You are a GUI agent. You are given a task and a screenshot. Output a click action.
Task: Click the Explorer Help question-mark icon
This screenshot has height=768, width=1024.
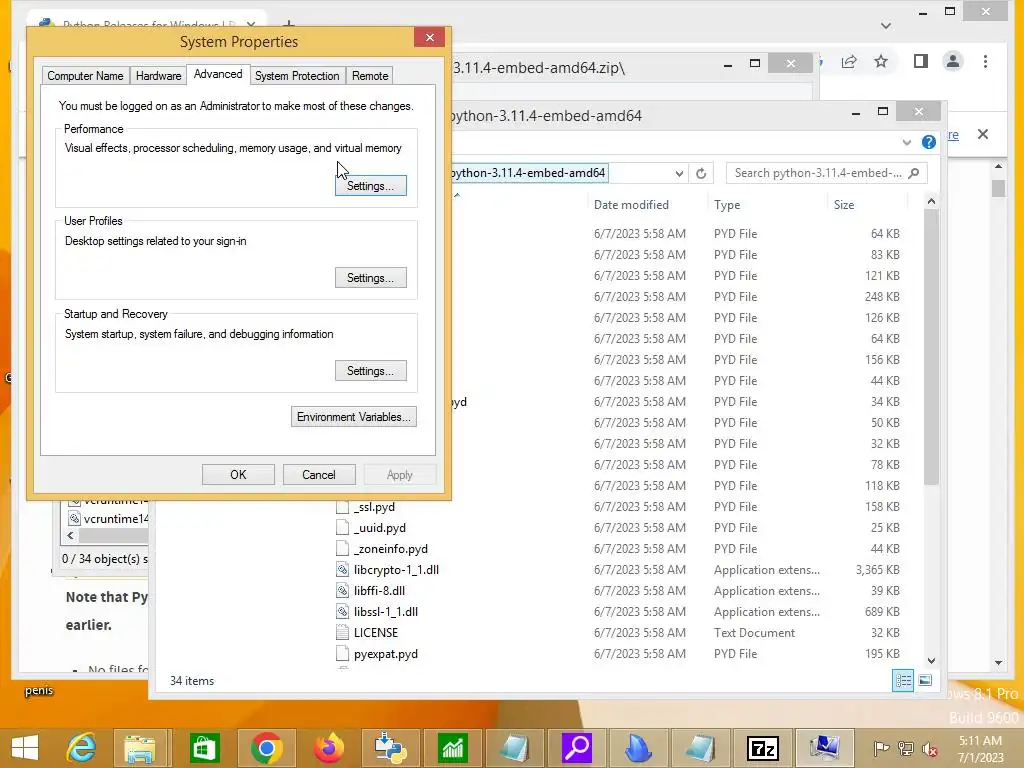click(x=928, y=142)
